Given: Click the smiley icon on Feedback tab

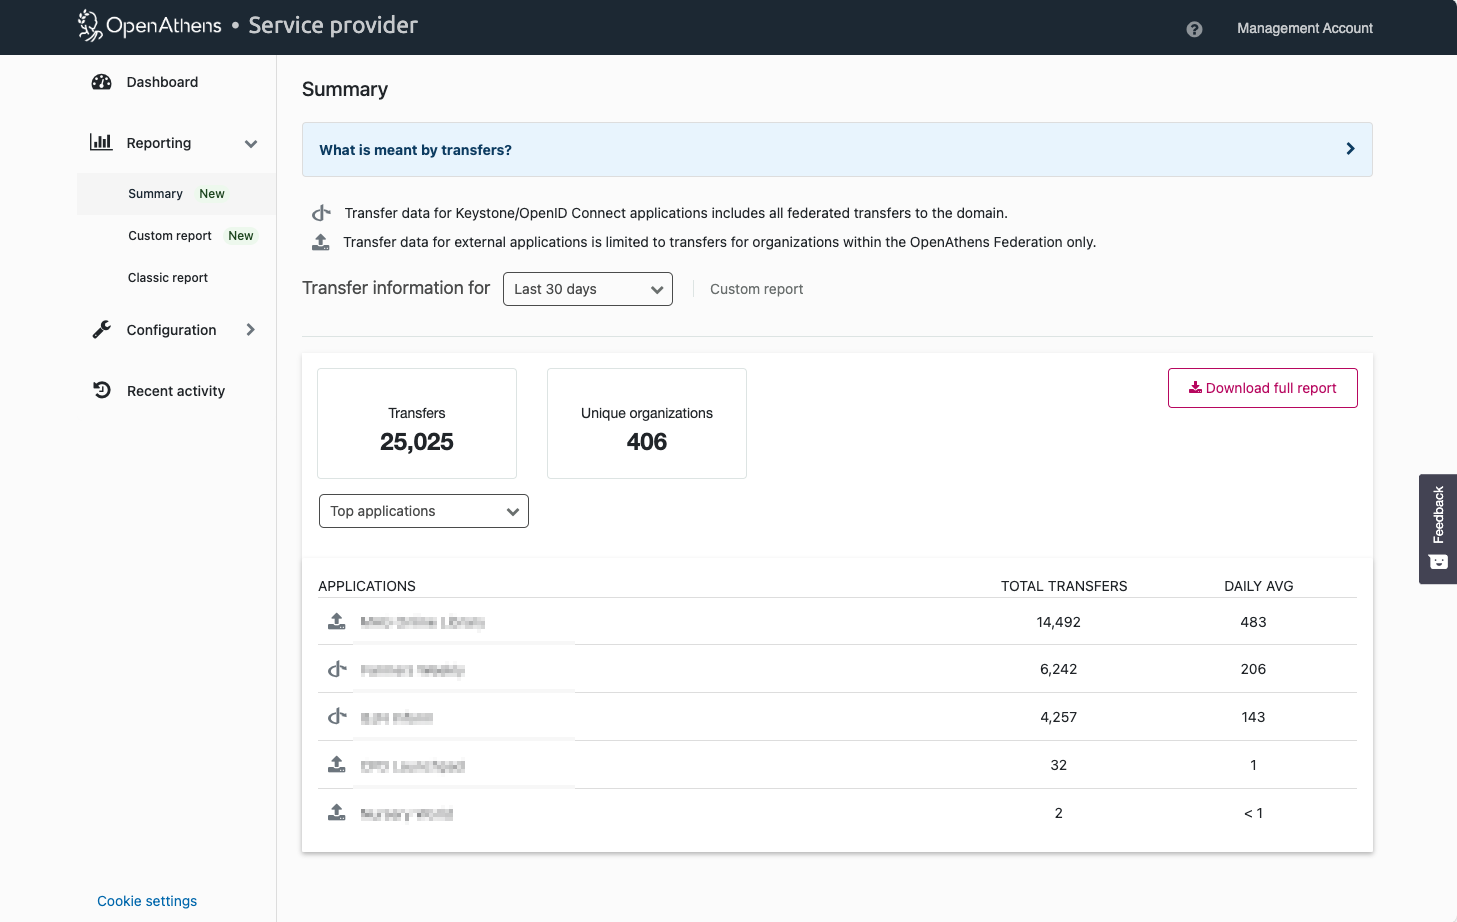Looking at the screenshot, I should 1438,562.
